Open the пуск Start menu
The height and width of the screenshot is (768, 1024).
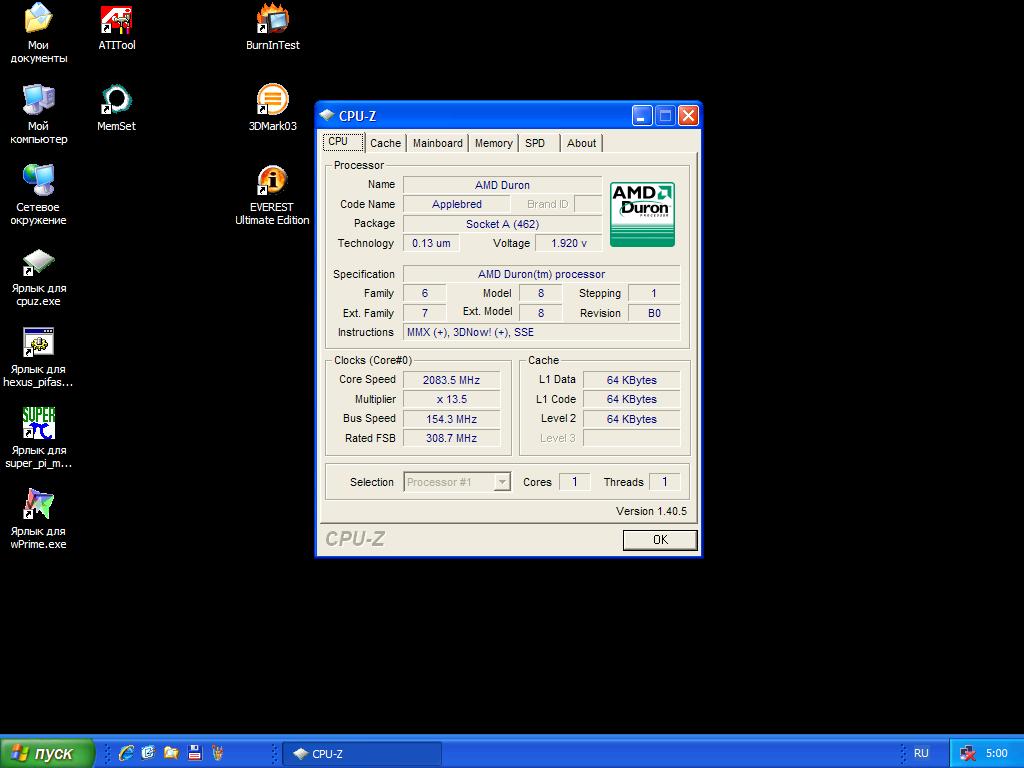click(47, 753)
